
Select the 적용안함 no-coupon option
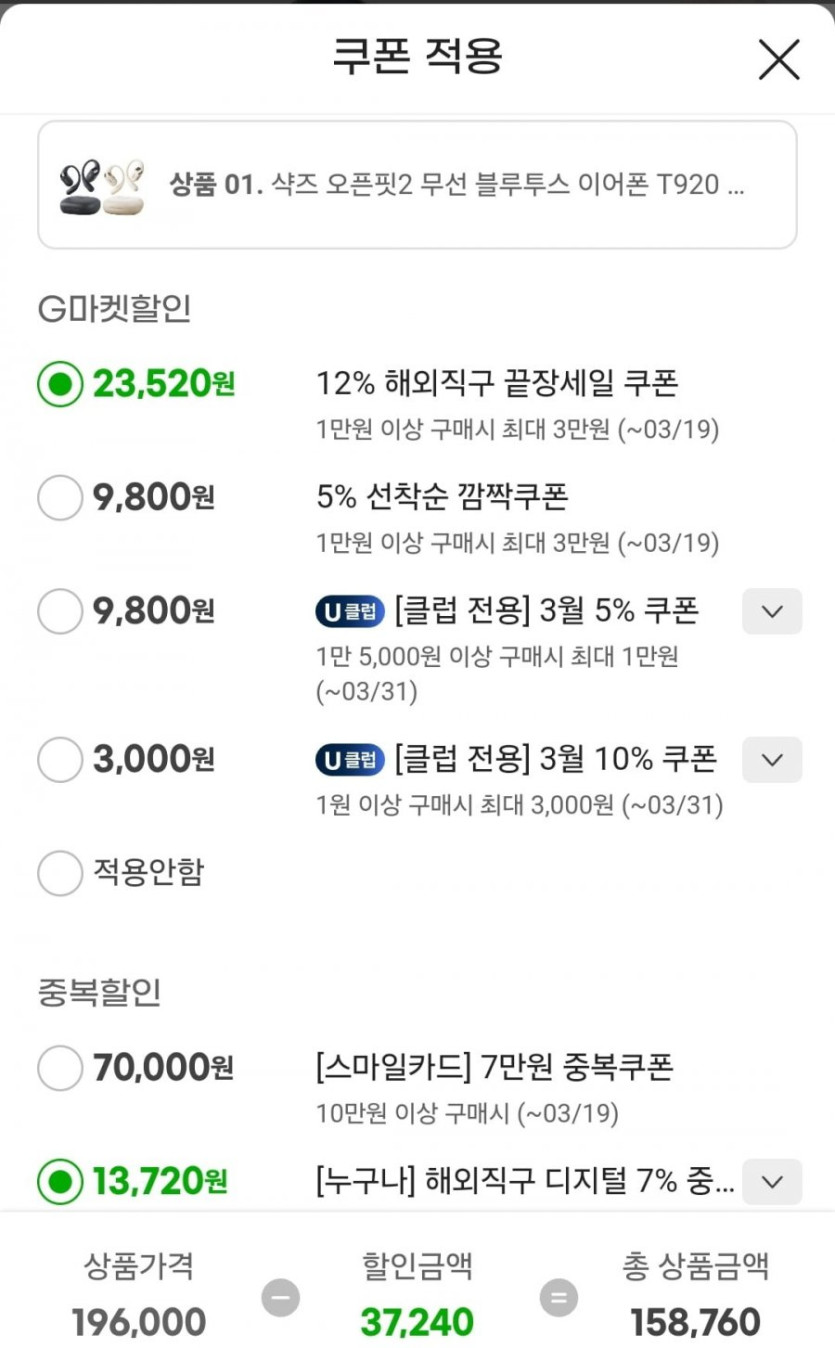60,873
